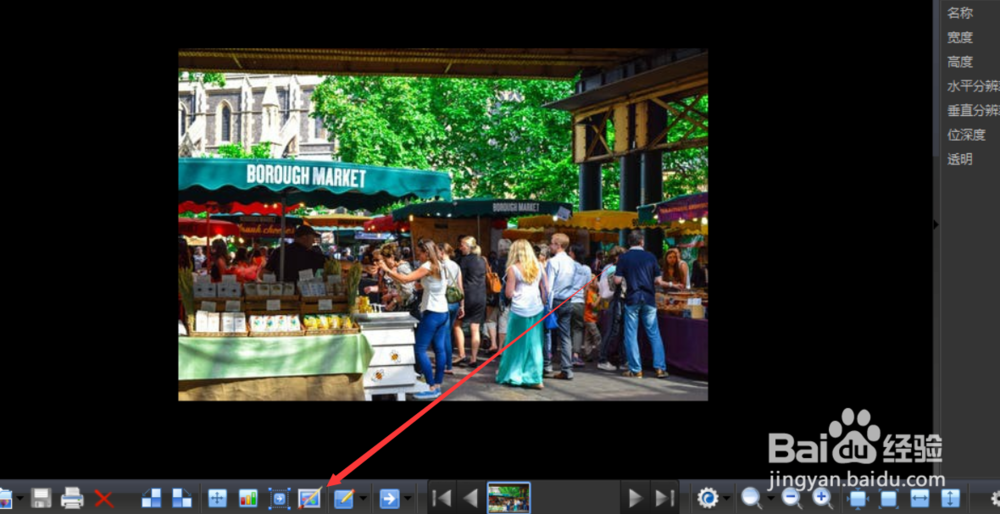
Task: Jump to the first image
Action: click(x=441, y=498)
